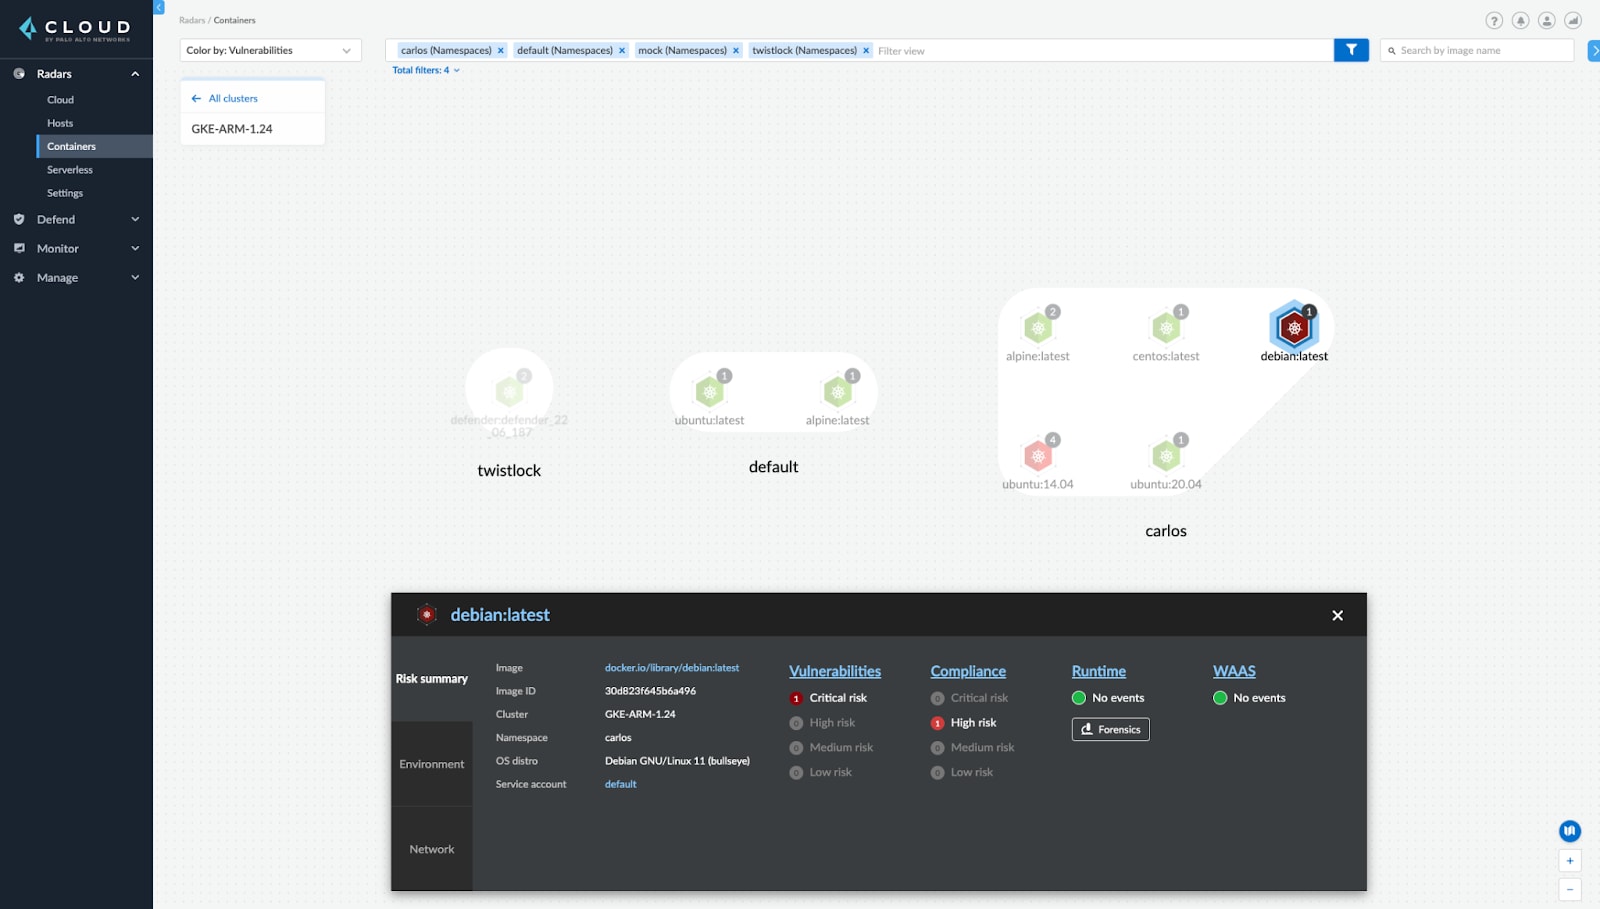The image size is (1600, 909).
Task: Click High risk under Compliance
Action: [964, 723]
